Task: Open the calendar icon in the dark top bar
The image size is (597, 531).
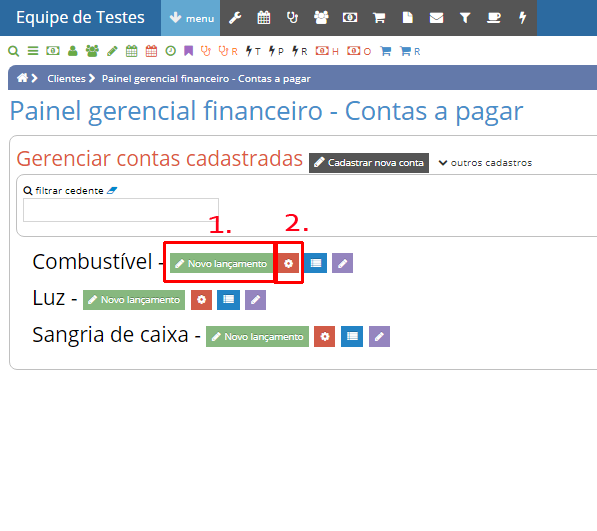Action: (263, 18)
